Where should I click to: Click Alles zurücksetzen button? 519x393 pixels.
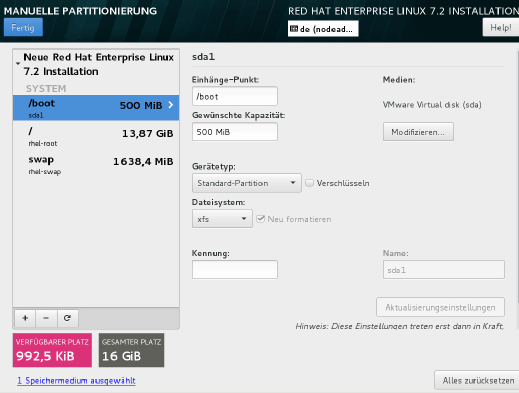(x=477, y=380)
